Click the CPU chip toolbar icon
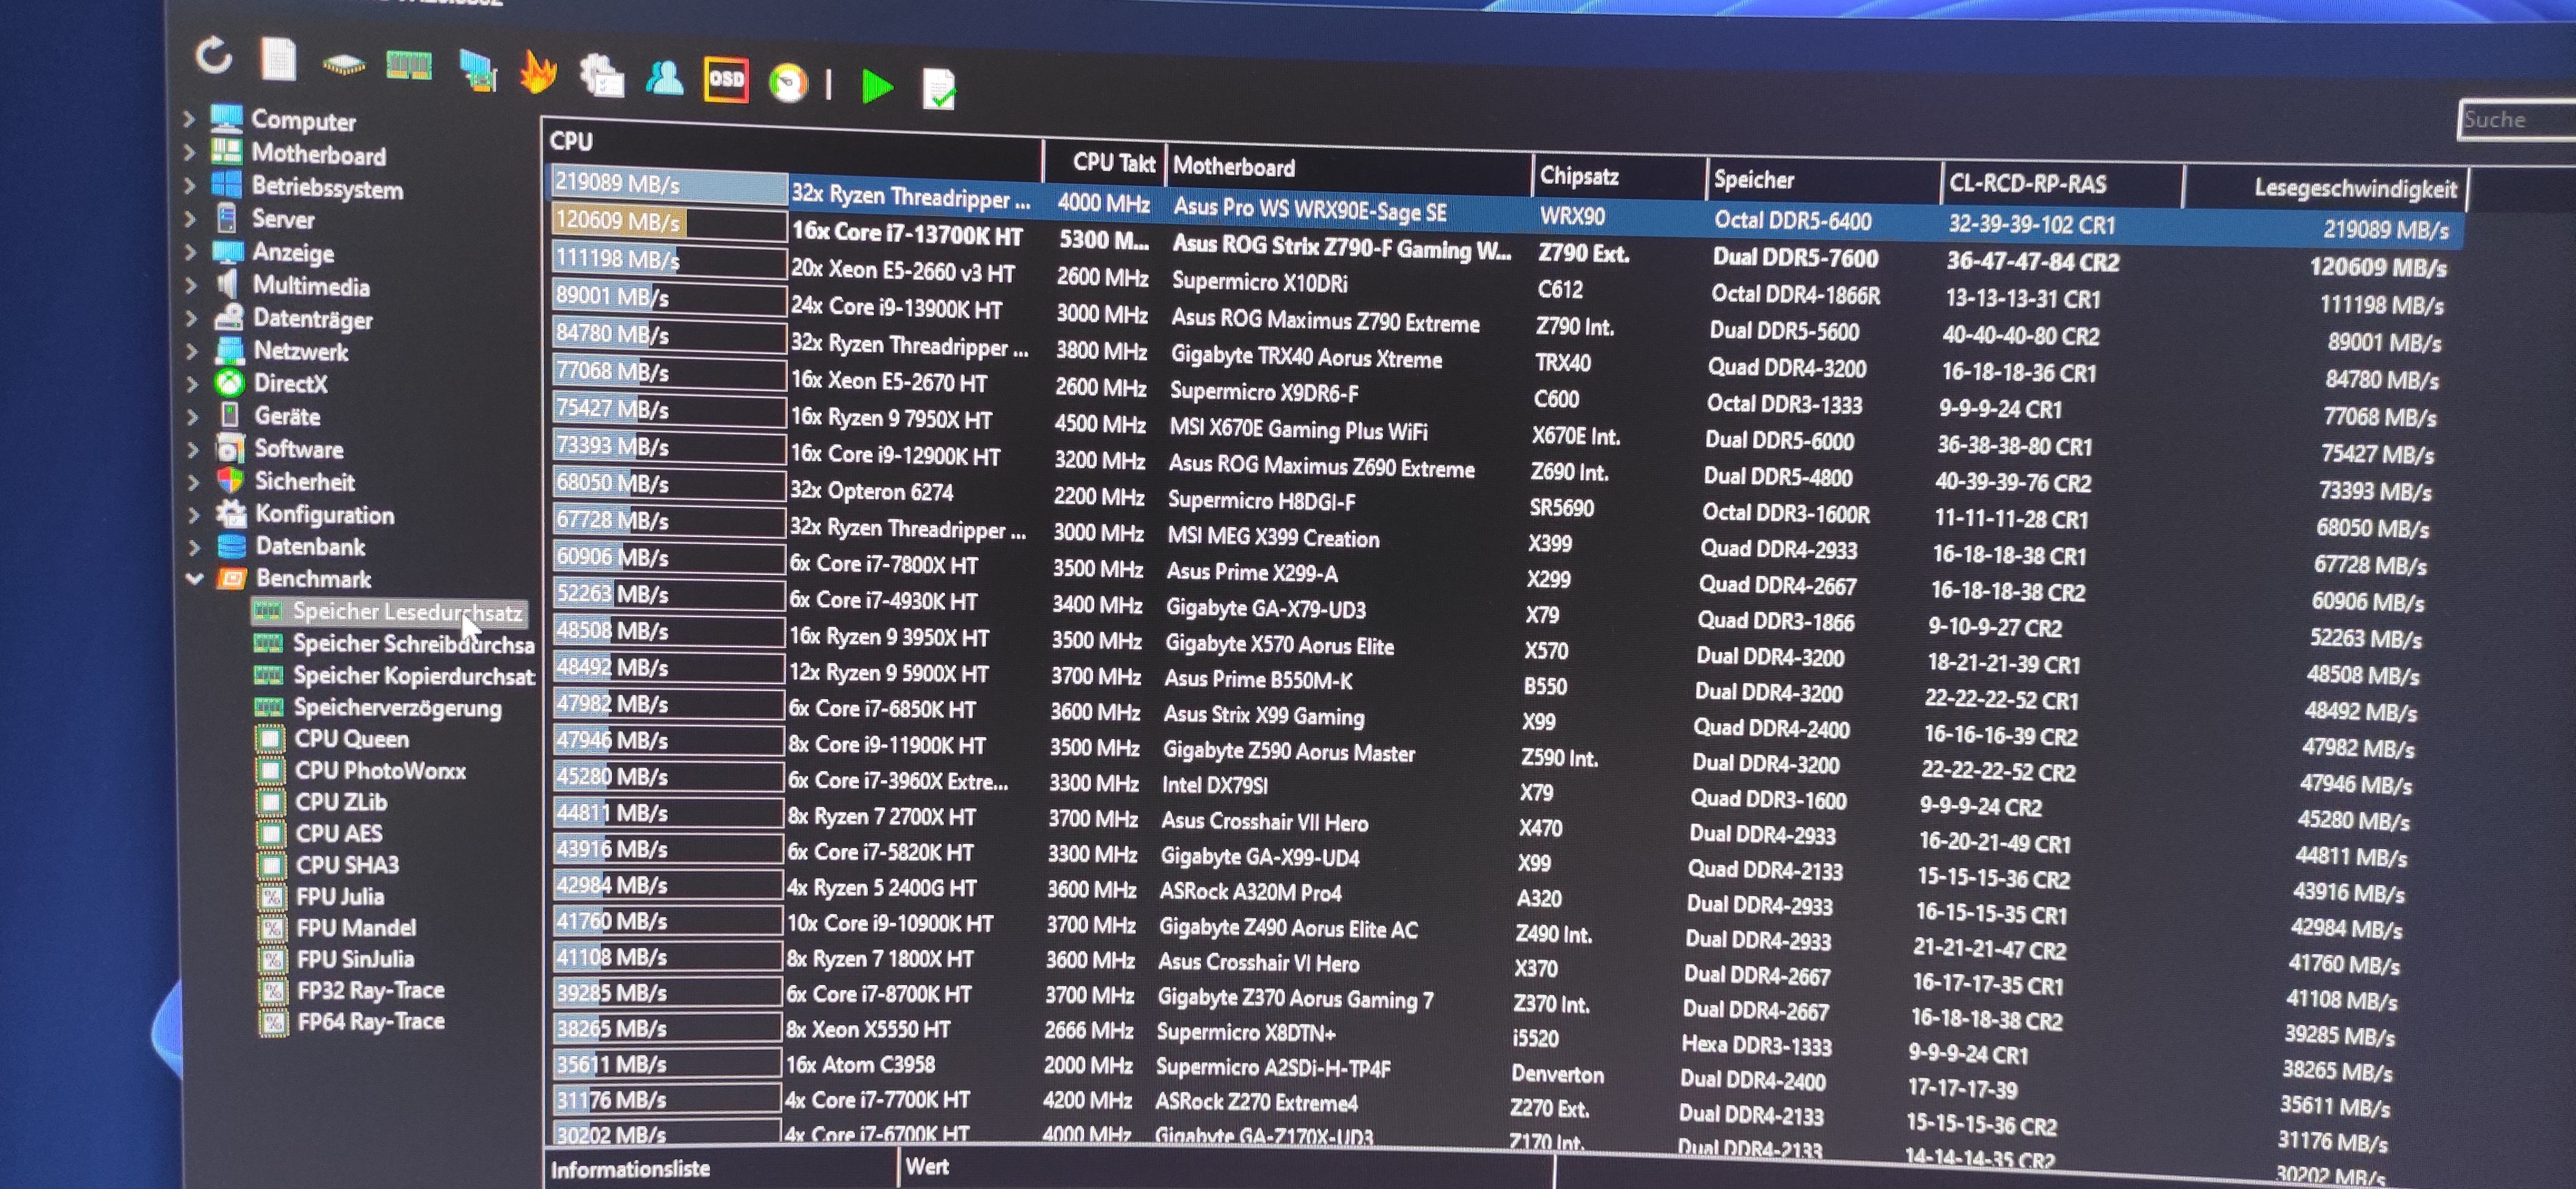The width and height of the screenshot is (2576, 1189). tap(344, 65)
